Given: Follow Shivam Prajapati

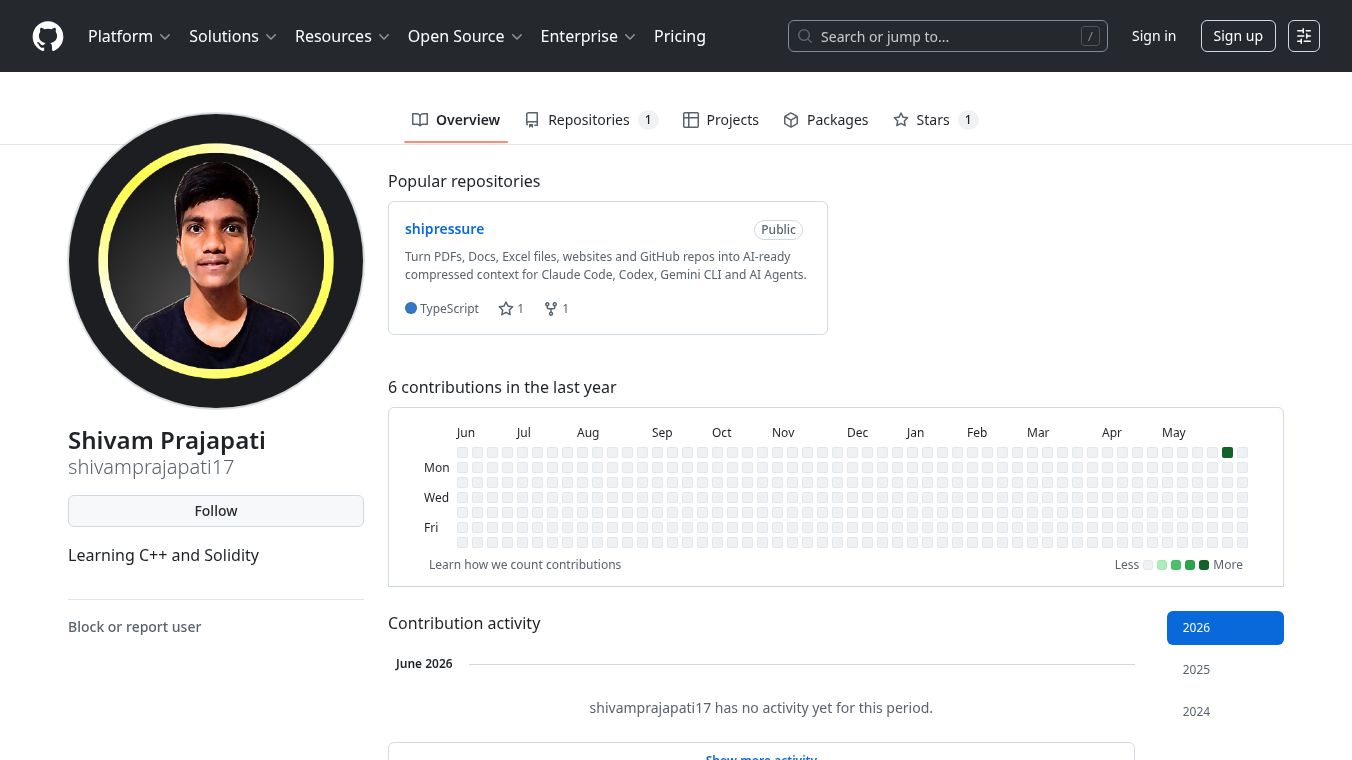Looking at the screenshot, I should (216, 511).
